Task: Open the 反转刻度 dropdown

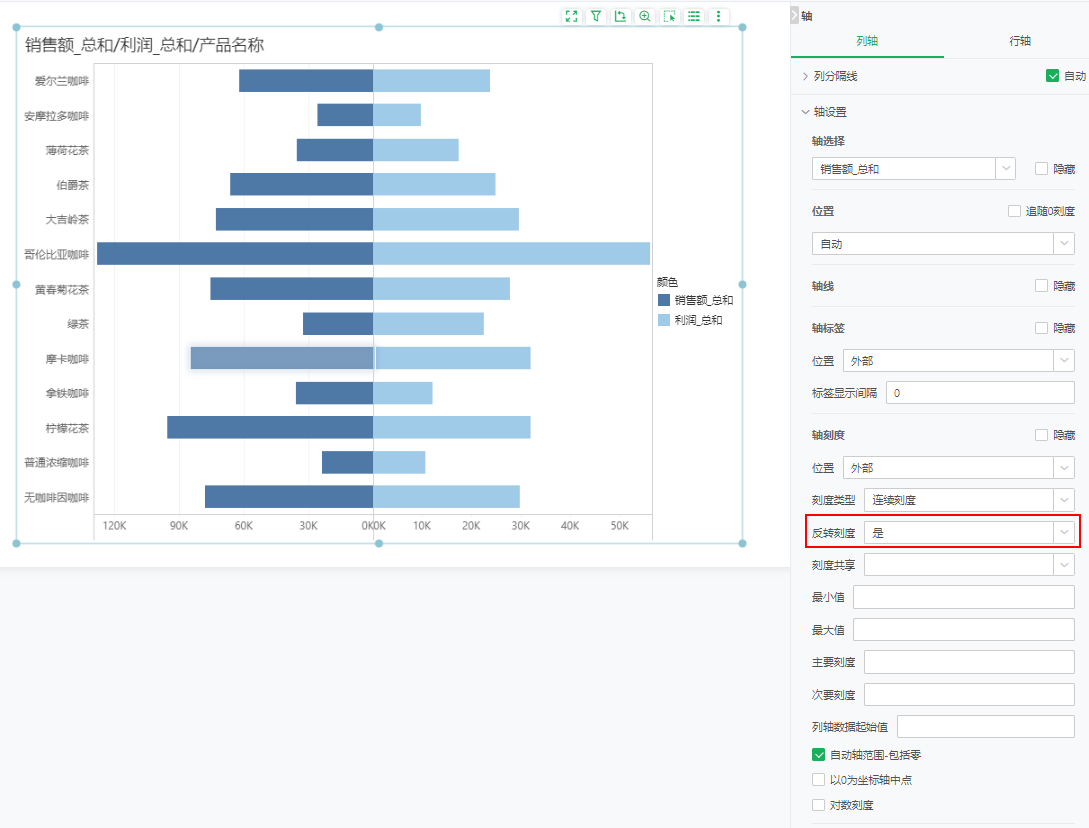Action: click(969, 533)
